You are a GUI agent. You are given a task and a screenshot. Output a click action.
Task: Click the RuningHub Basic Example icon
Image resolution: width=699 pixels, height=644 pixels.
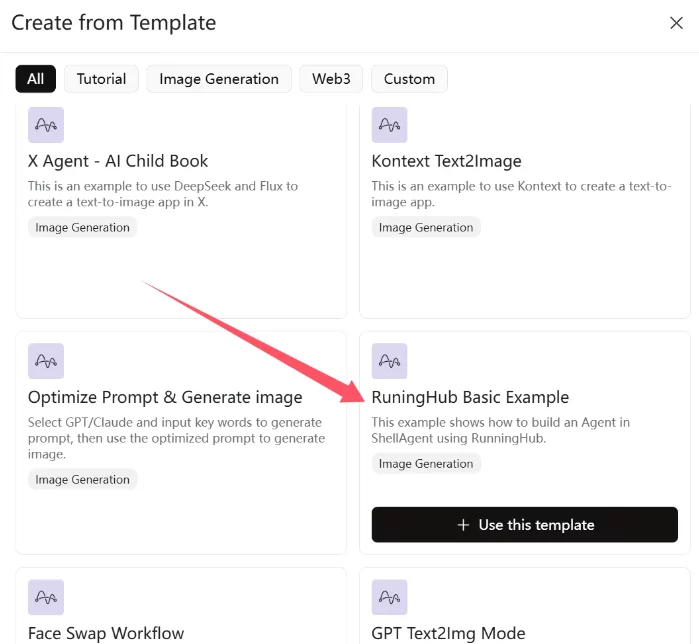pyautogui.click(x=389, y=361)
